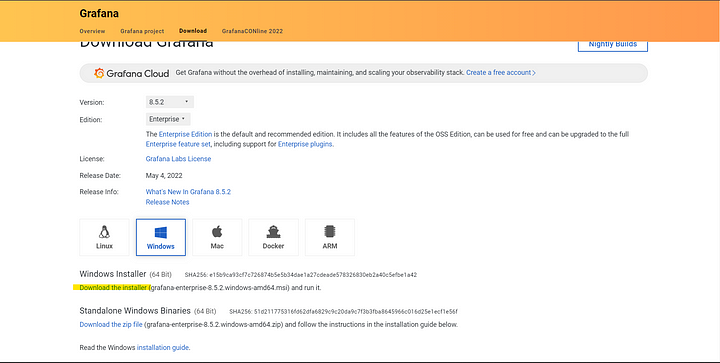Switch to the Grafana project tab
This screenshot has width=720, height=363.
(142, 31)
